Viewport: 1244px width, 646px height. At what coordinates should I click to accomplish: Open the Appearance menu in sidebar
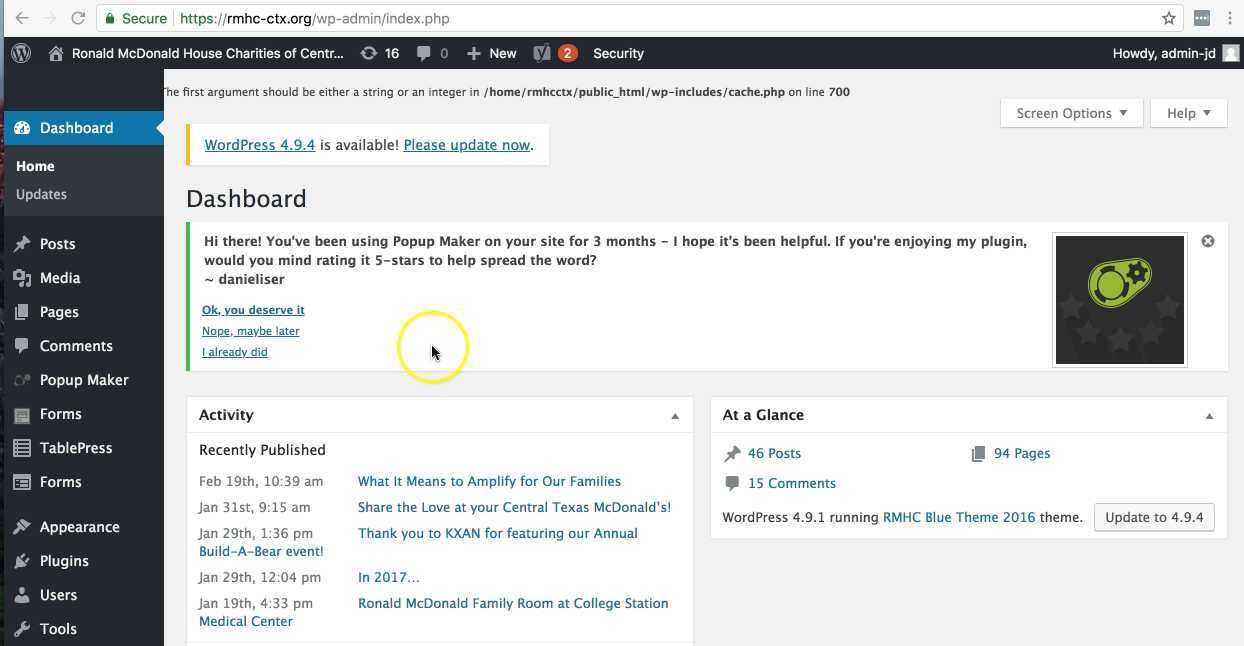click(79, 527)
